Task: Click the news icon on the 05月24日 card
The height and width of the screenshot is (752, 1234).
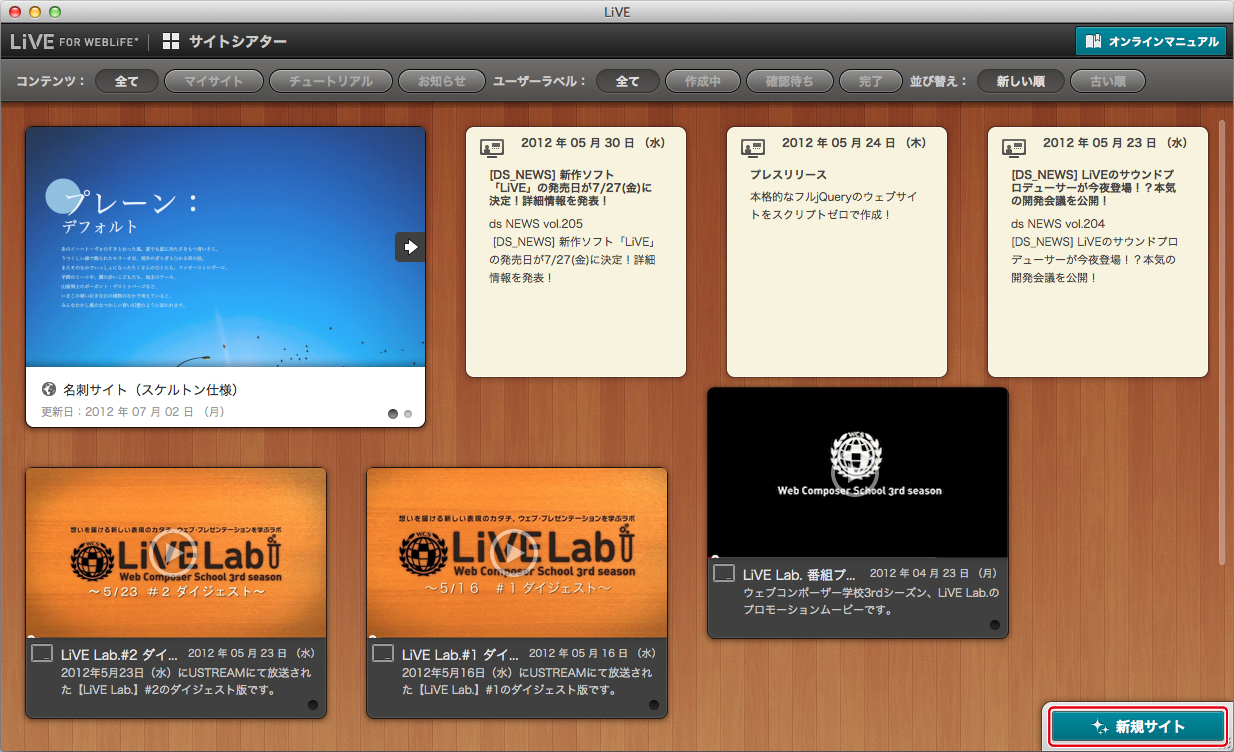Action: pyautogui.click(x=752, y=147)
